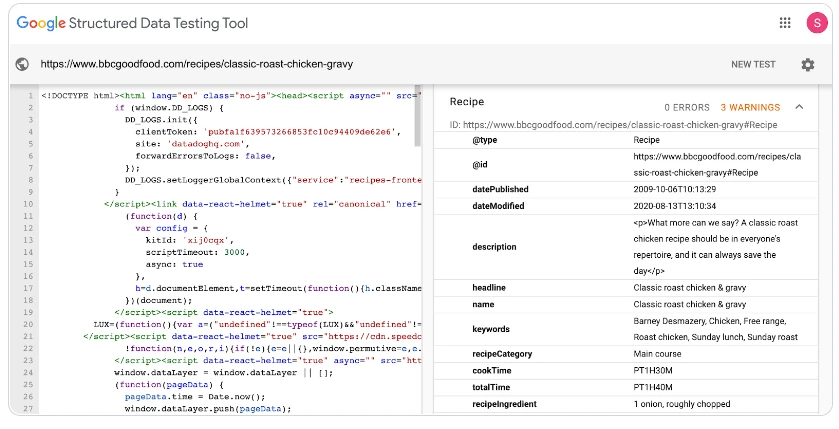
Task: Click the globe icon beside the URL
Action: (x=22, y=64)
